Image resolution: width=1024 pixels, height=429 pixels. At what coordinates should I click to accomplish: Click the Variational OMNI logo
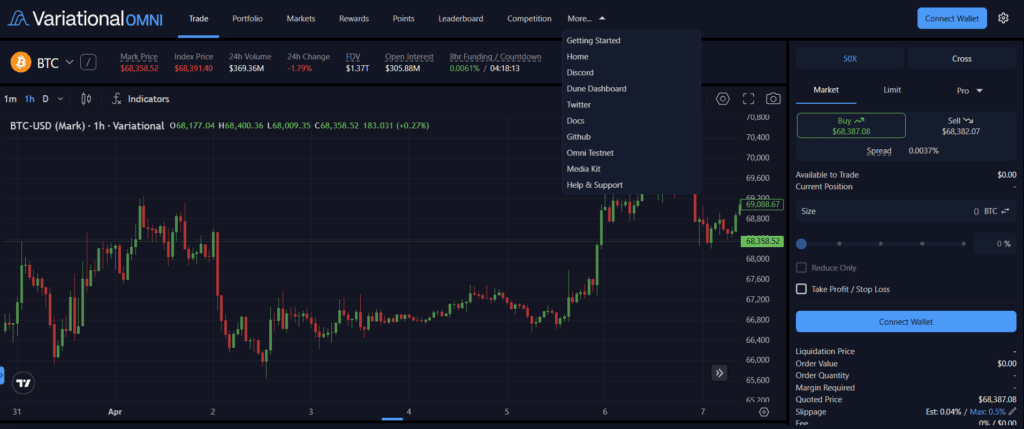tap(85, 18)
